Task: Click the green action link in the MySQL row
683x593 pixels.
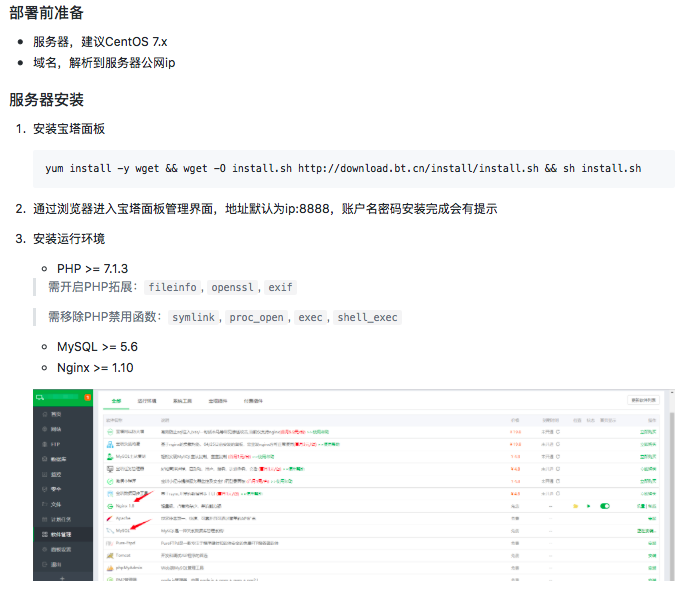Action: pyautogui.click(x=647, y=531)
